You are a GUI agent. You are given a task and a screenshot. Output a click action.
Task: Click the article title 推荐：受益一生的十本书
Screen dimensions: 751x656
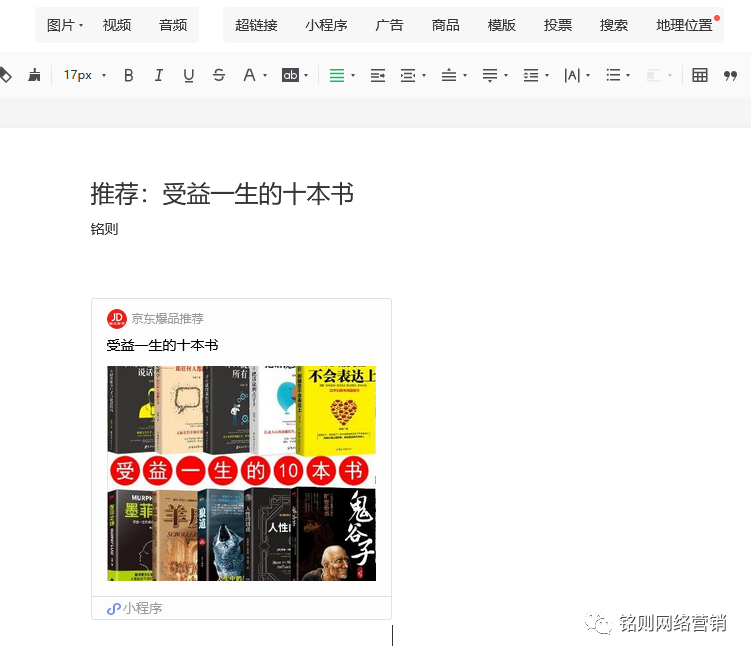click(222, 194)
